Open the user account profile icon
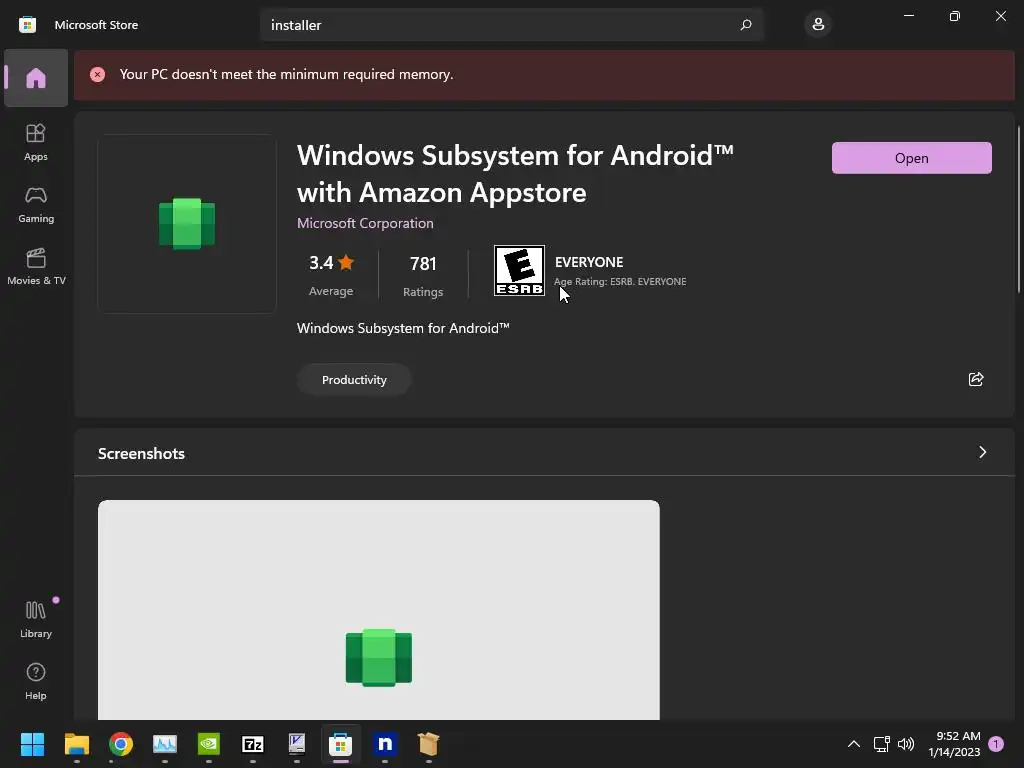The width and height of the screenshot is (1024, 768). tap(818, 25)
